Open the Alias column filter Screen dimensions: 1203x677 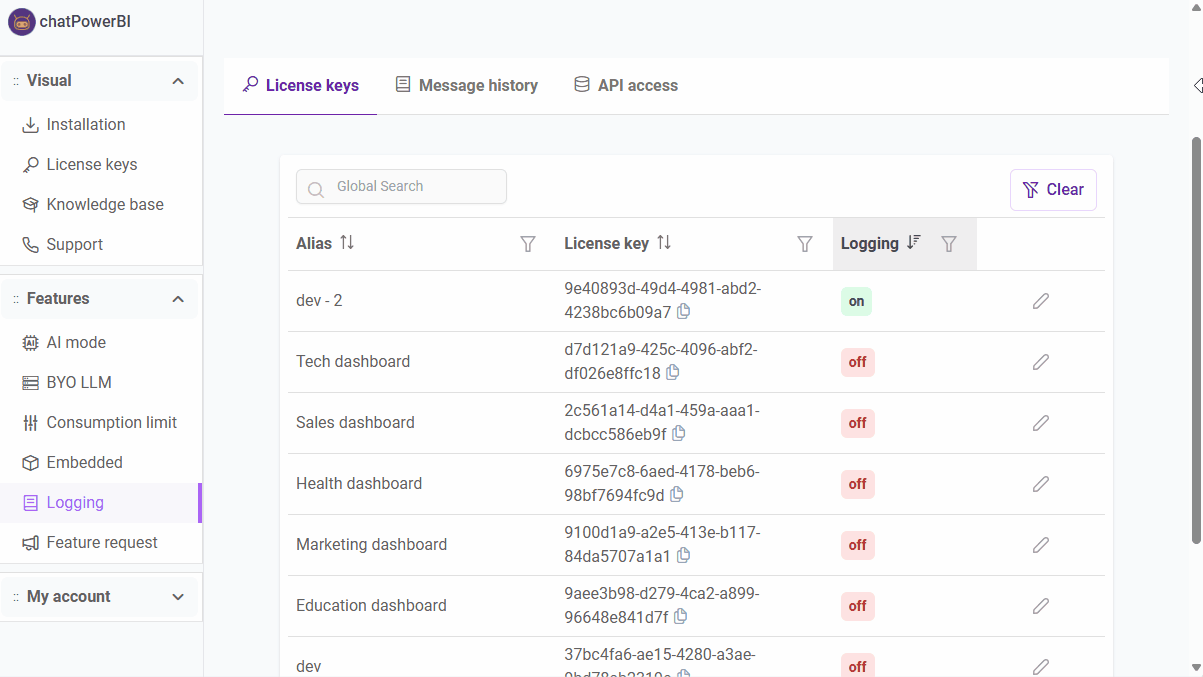(x=528, y=244)
